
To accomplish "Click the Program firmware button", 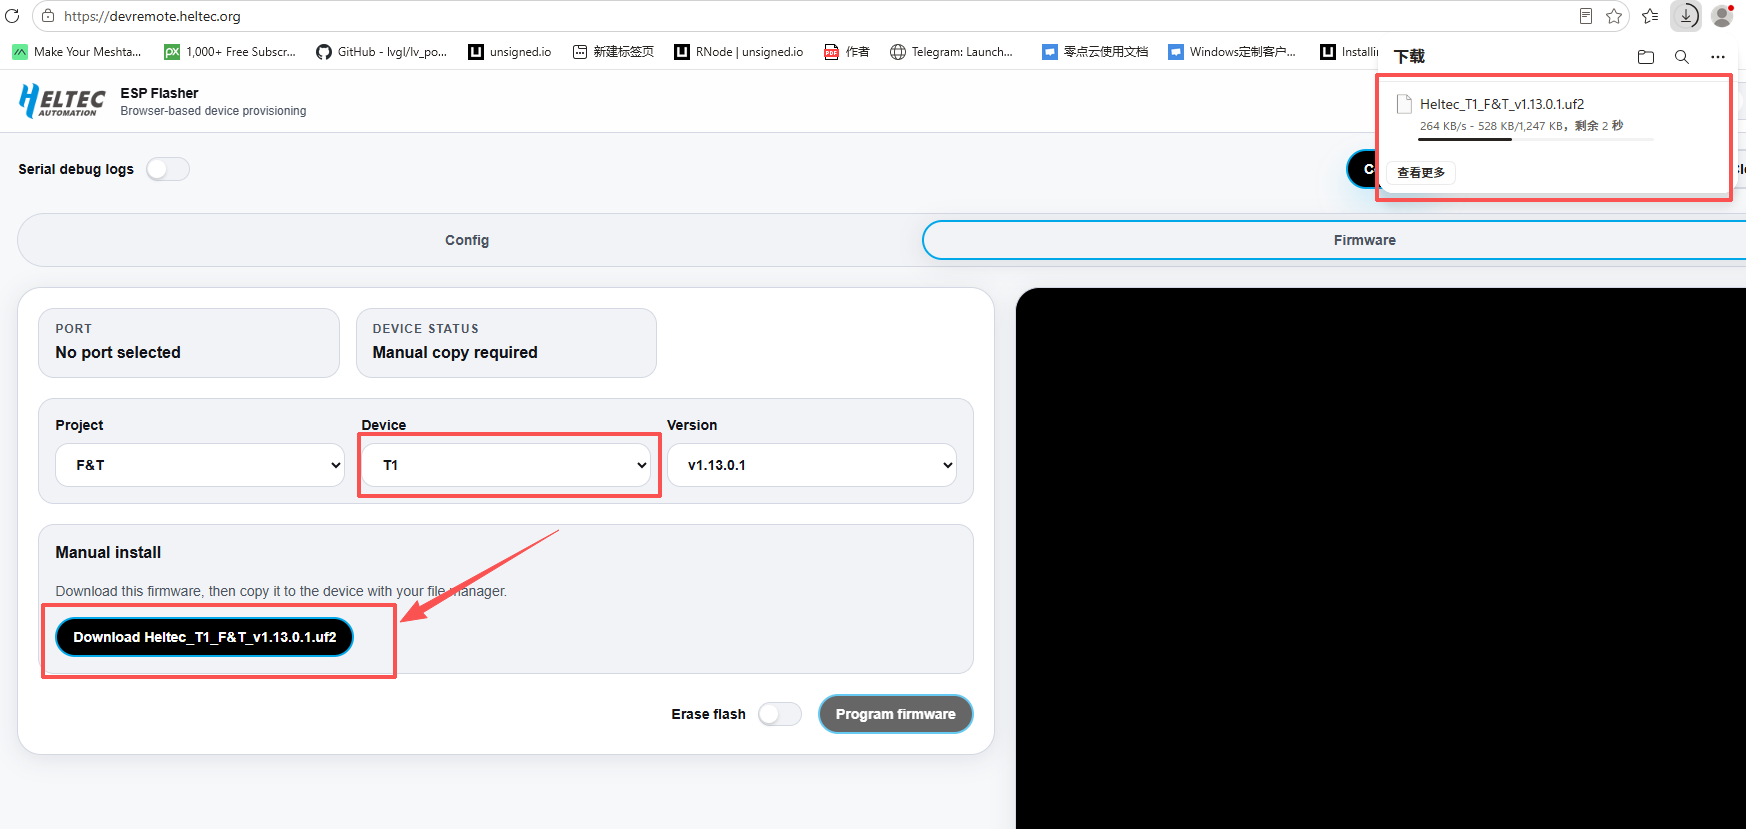I will [896, 714].
